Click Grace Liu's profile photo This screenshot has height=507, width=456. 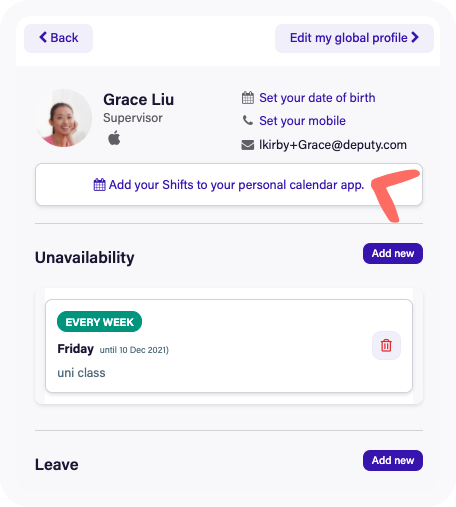[63, 118]
